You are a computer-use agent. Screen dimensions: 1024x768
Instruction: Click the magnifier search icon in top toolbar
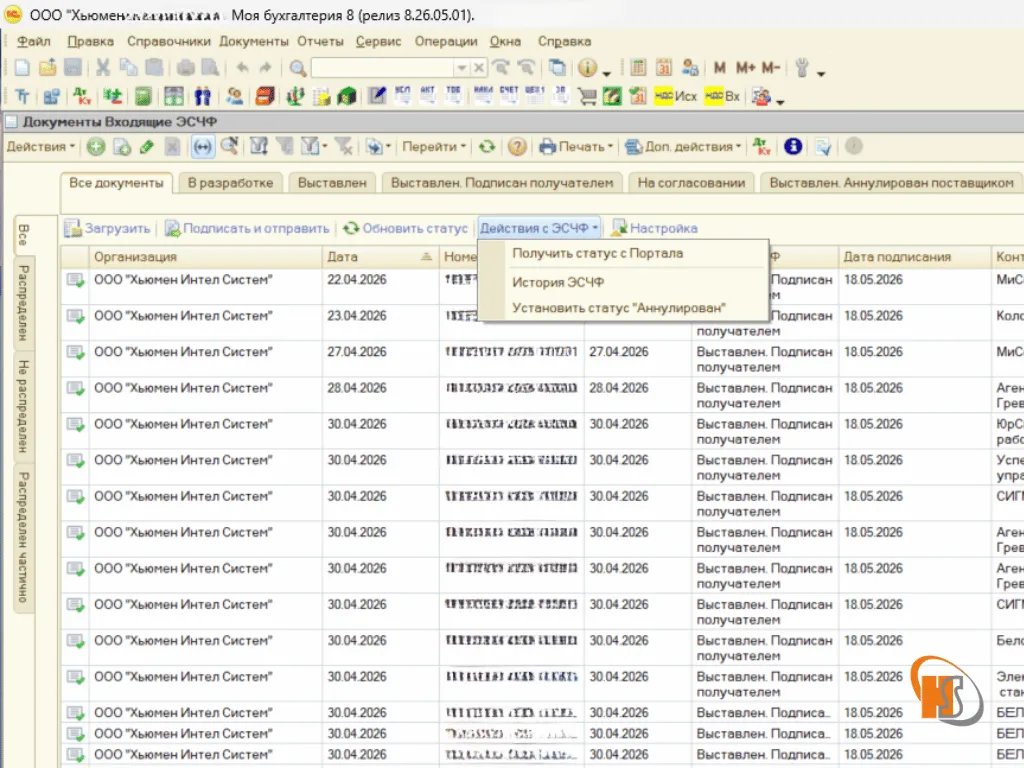[298, 67]
